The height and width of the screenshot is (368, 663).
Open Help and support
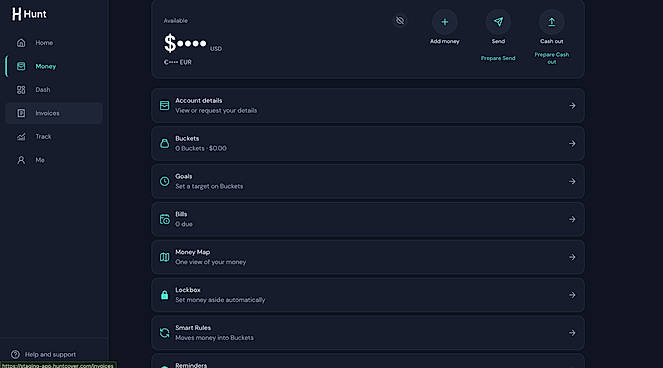tap(50, 354)
